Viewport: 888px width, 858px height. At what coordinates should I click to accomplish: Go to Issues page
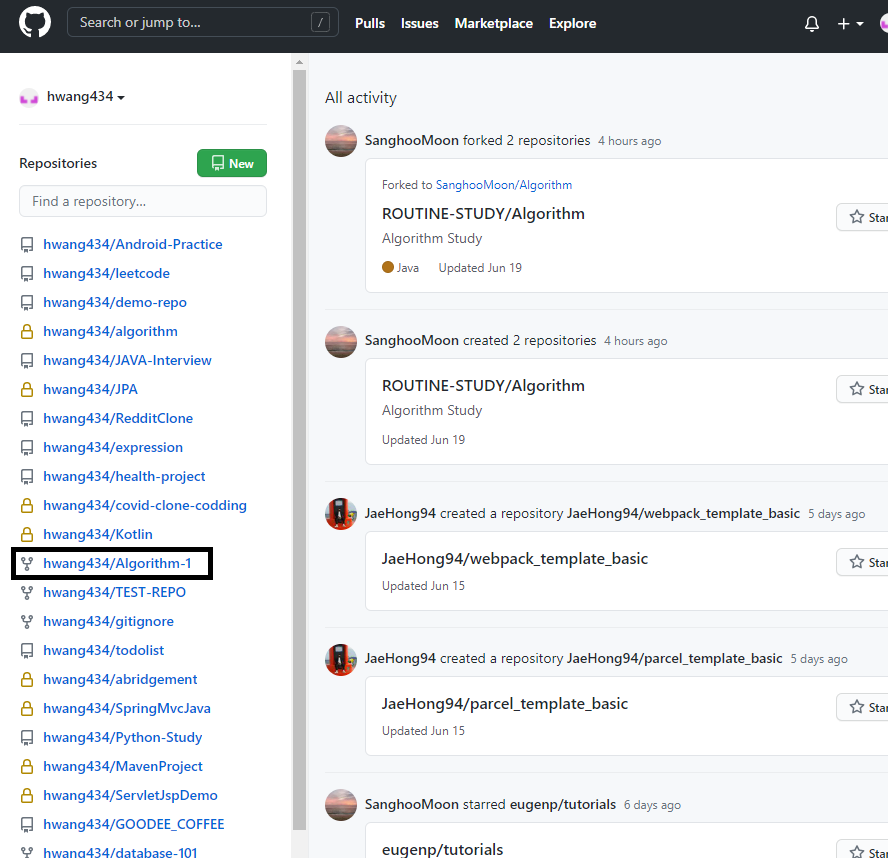[420, 23]
